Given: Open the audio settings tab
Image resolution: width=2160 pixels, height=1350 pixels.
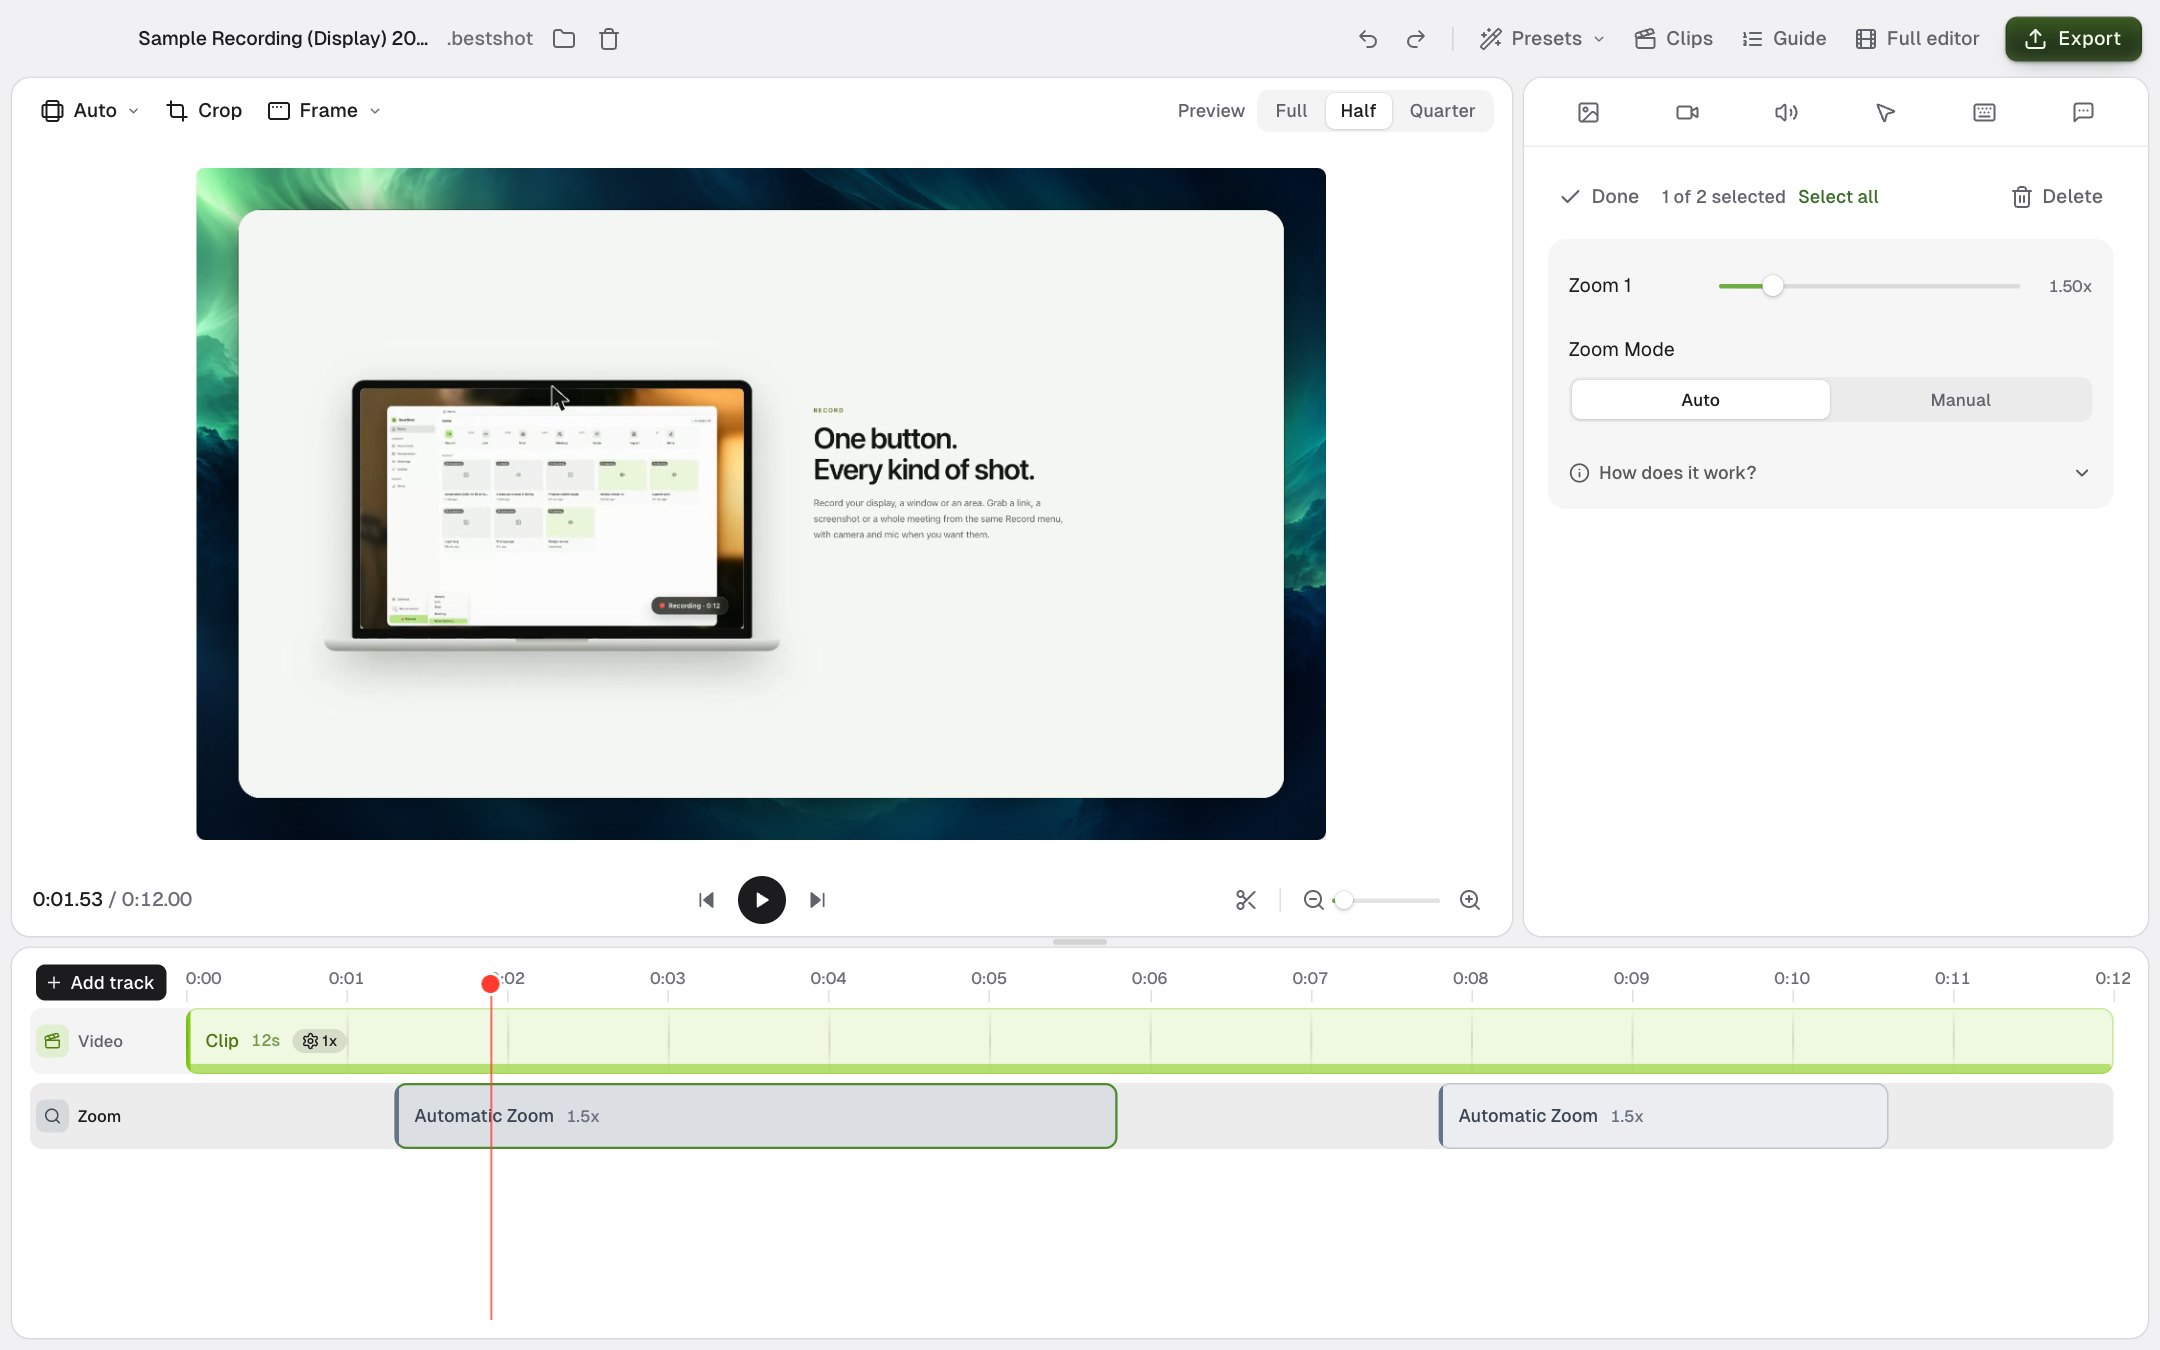Looking at the screenshot, I should (x=1787, y=112).
